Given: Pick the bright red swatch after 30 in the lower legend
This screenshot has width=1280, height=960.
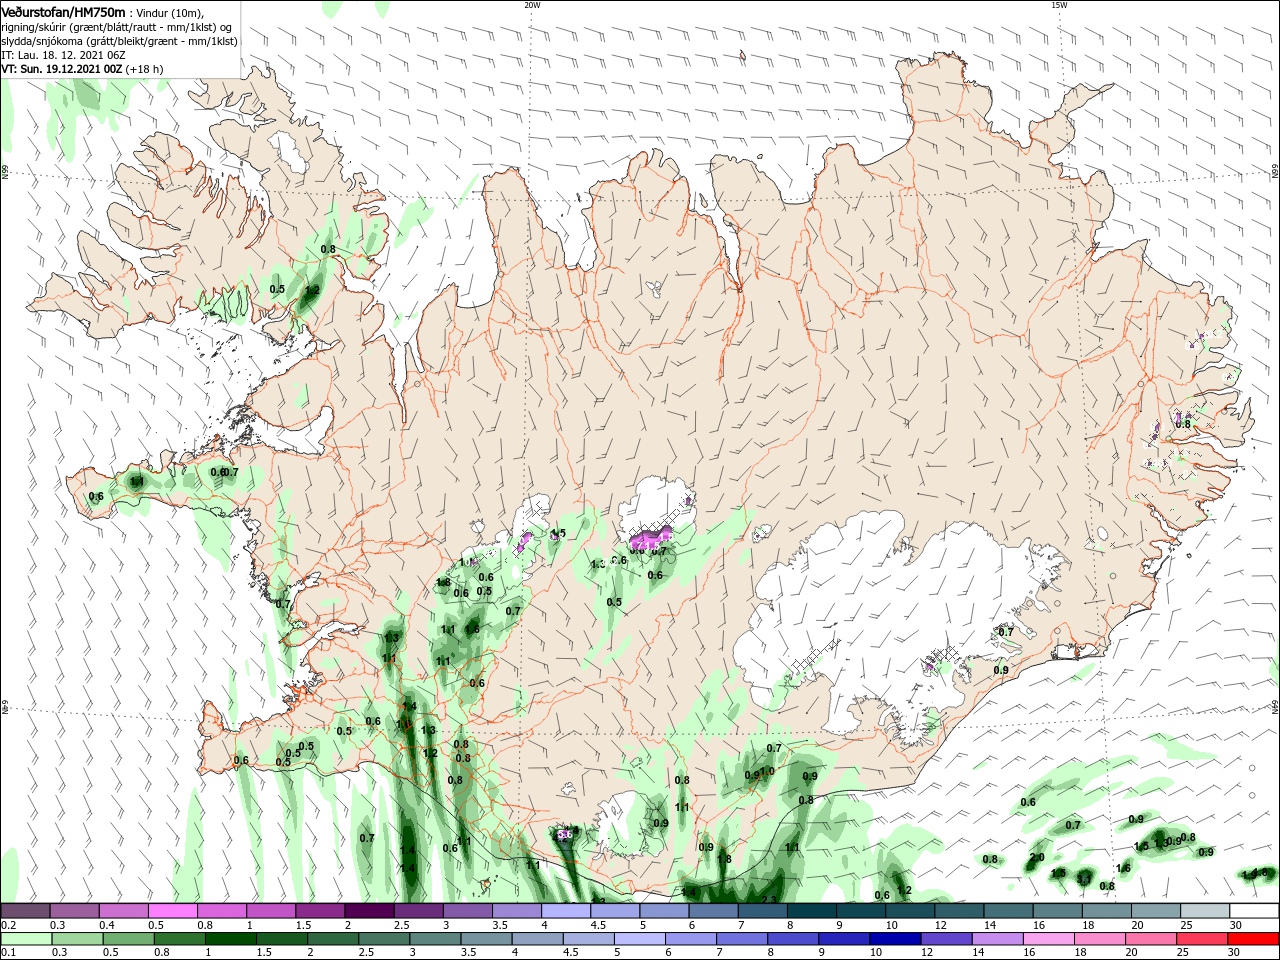Looking at the screenshot, I should pos(1254,939).
